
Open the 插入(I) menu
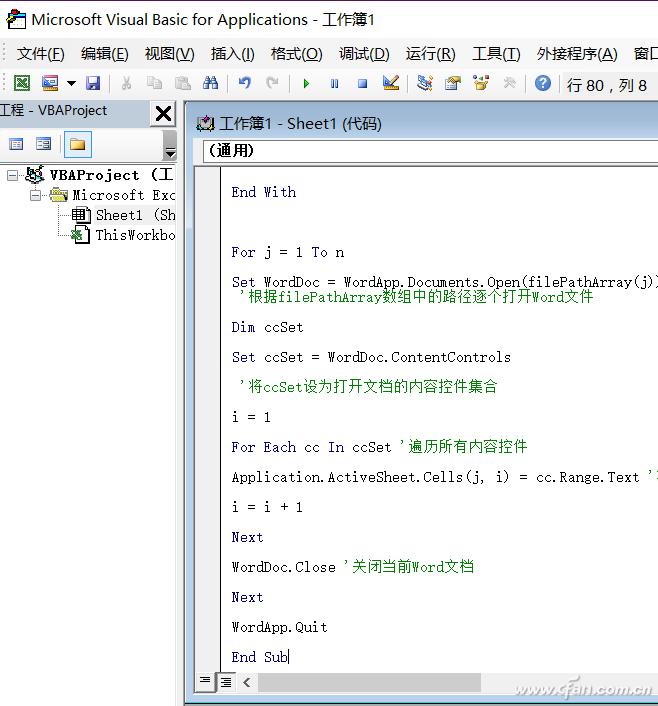(x=232, y=54)
